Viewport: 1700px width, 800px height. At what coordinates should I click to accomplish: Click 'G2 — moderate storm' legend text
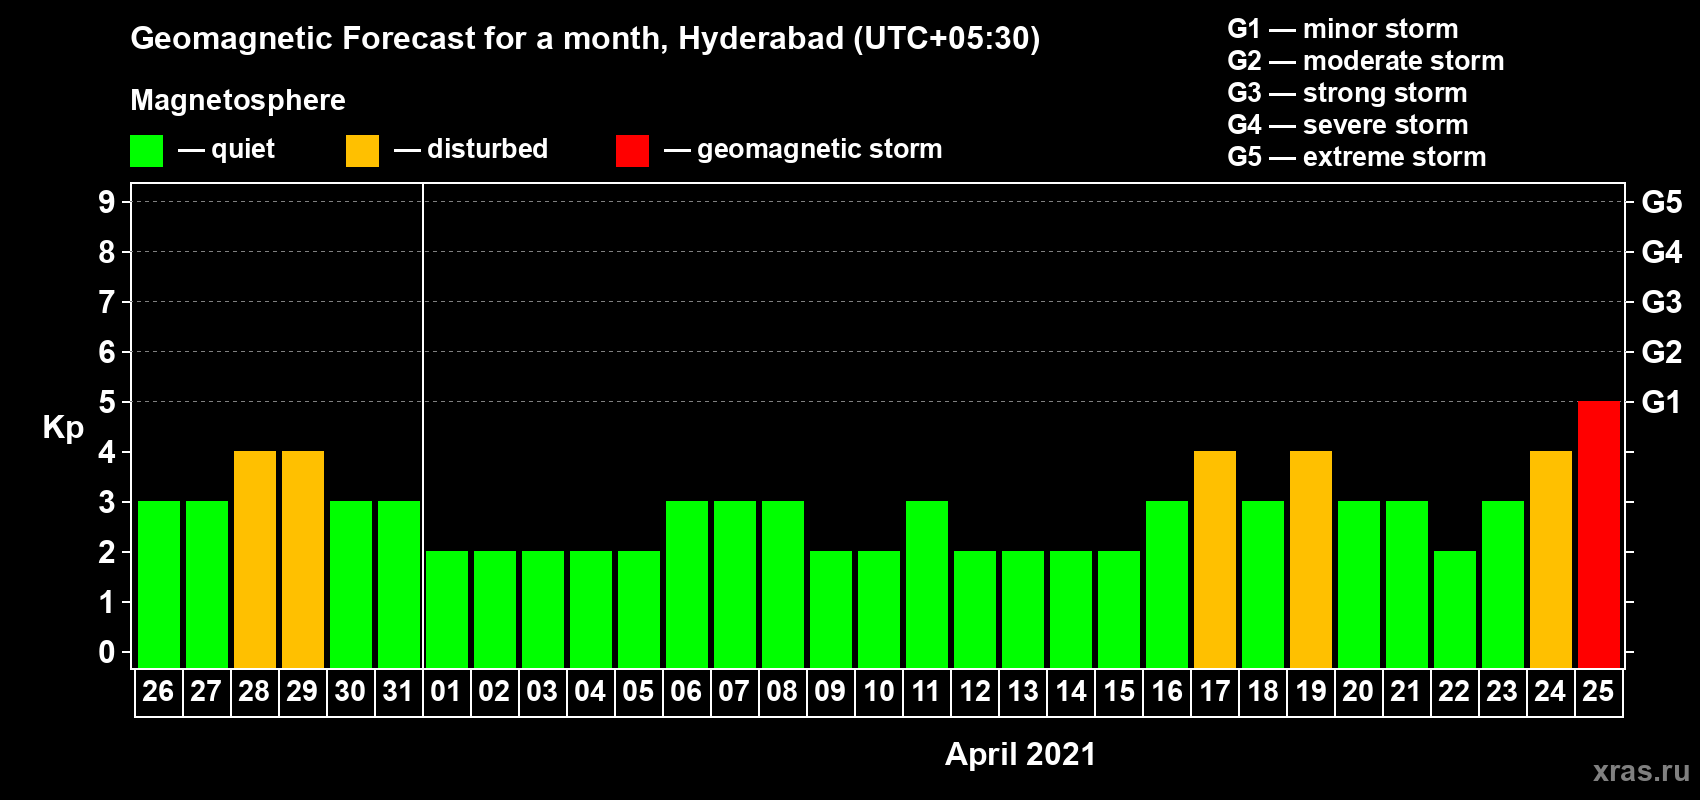(x=1365, y=61)
